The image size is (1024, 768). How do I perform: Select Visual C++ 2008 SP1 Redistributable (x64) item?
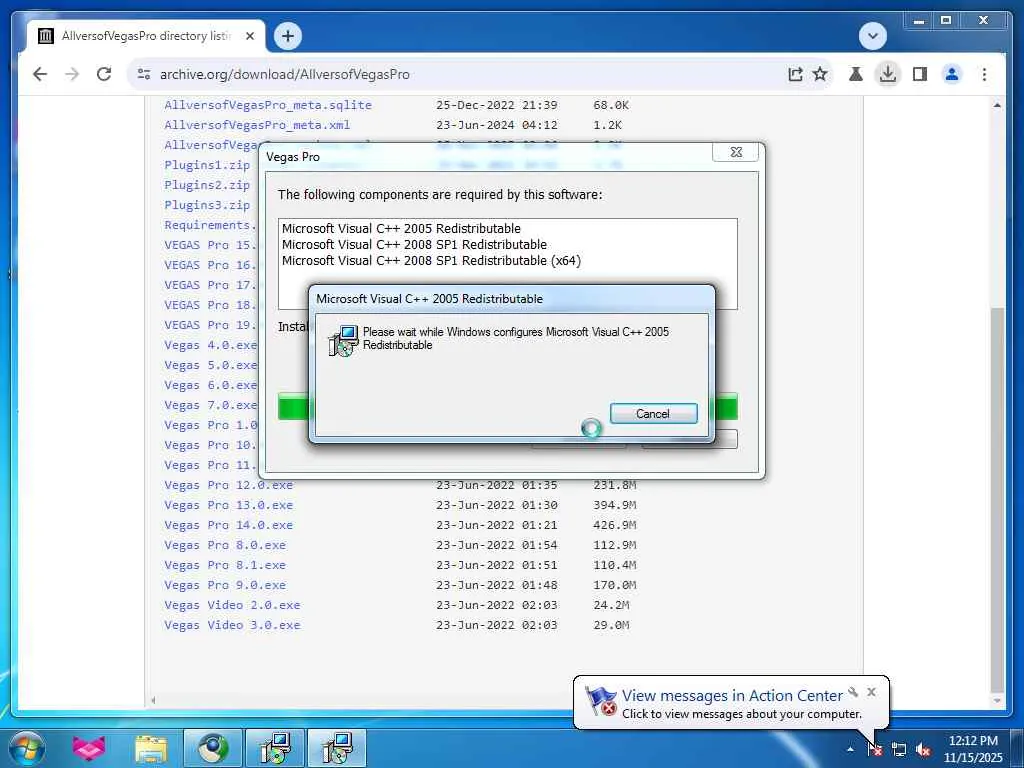[431, 261]
